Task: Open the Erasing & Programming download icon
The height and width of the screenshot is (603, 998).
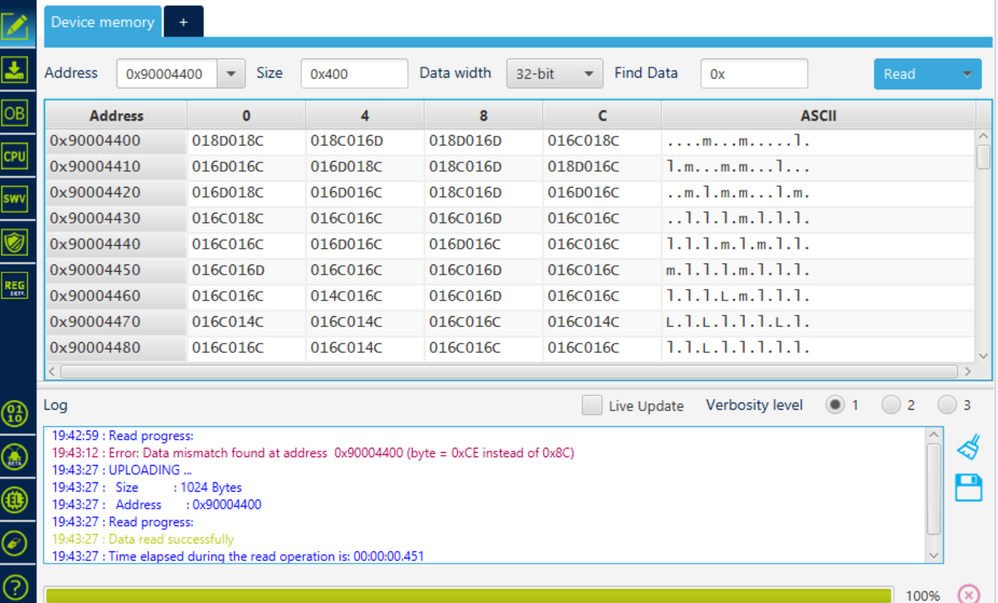Action: coord(15,69)
